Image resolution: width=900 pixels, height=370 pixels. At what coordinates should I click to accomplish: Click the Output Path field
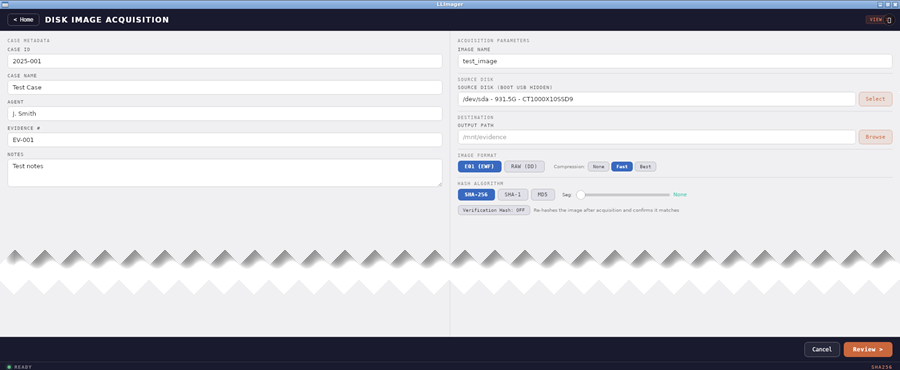point(657,137)
